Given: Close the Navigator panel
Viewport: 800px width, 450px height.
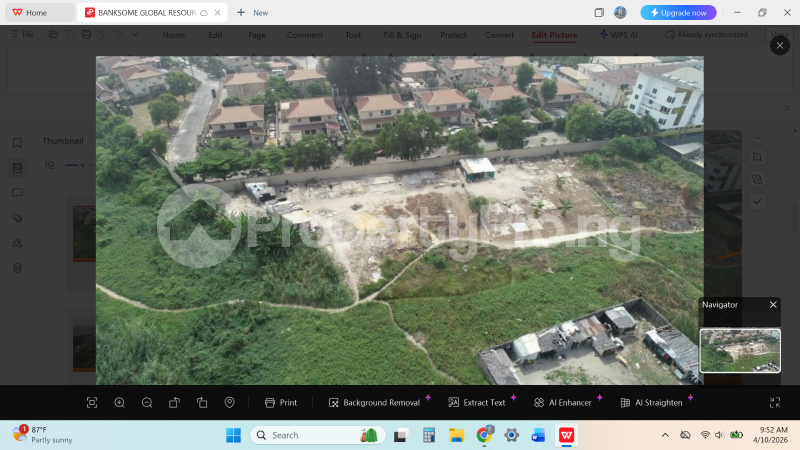Looking at the screenshot, I should pos(773,305).
